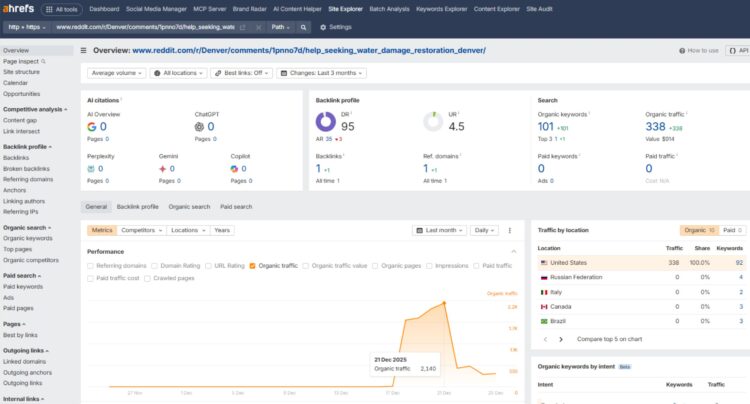Click Compare top 5 on chart

(x=609, y=339)
